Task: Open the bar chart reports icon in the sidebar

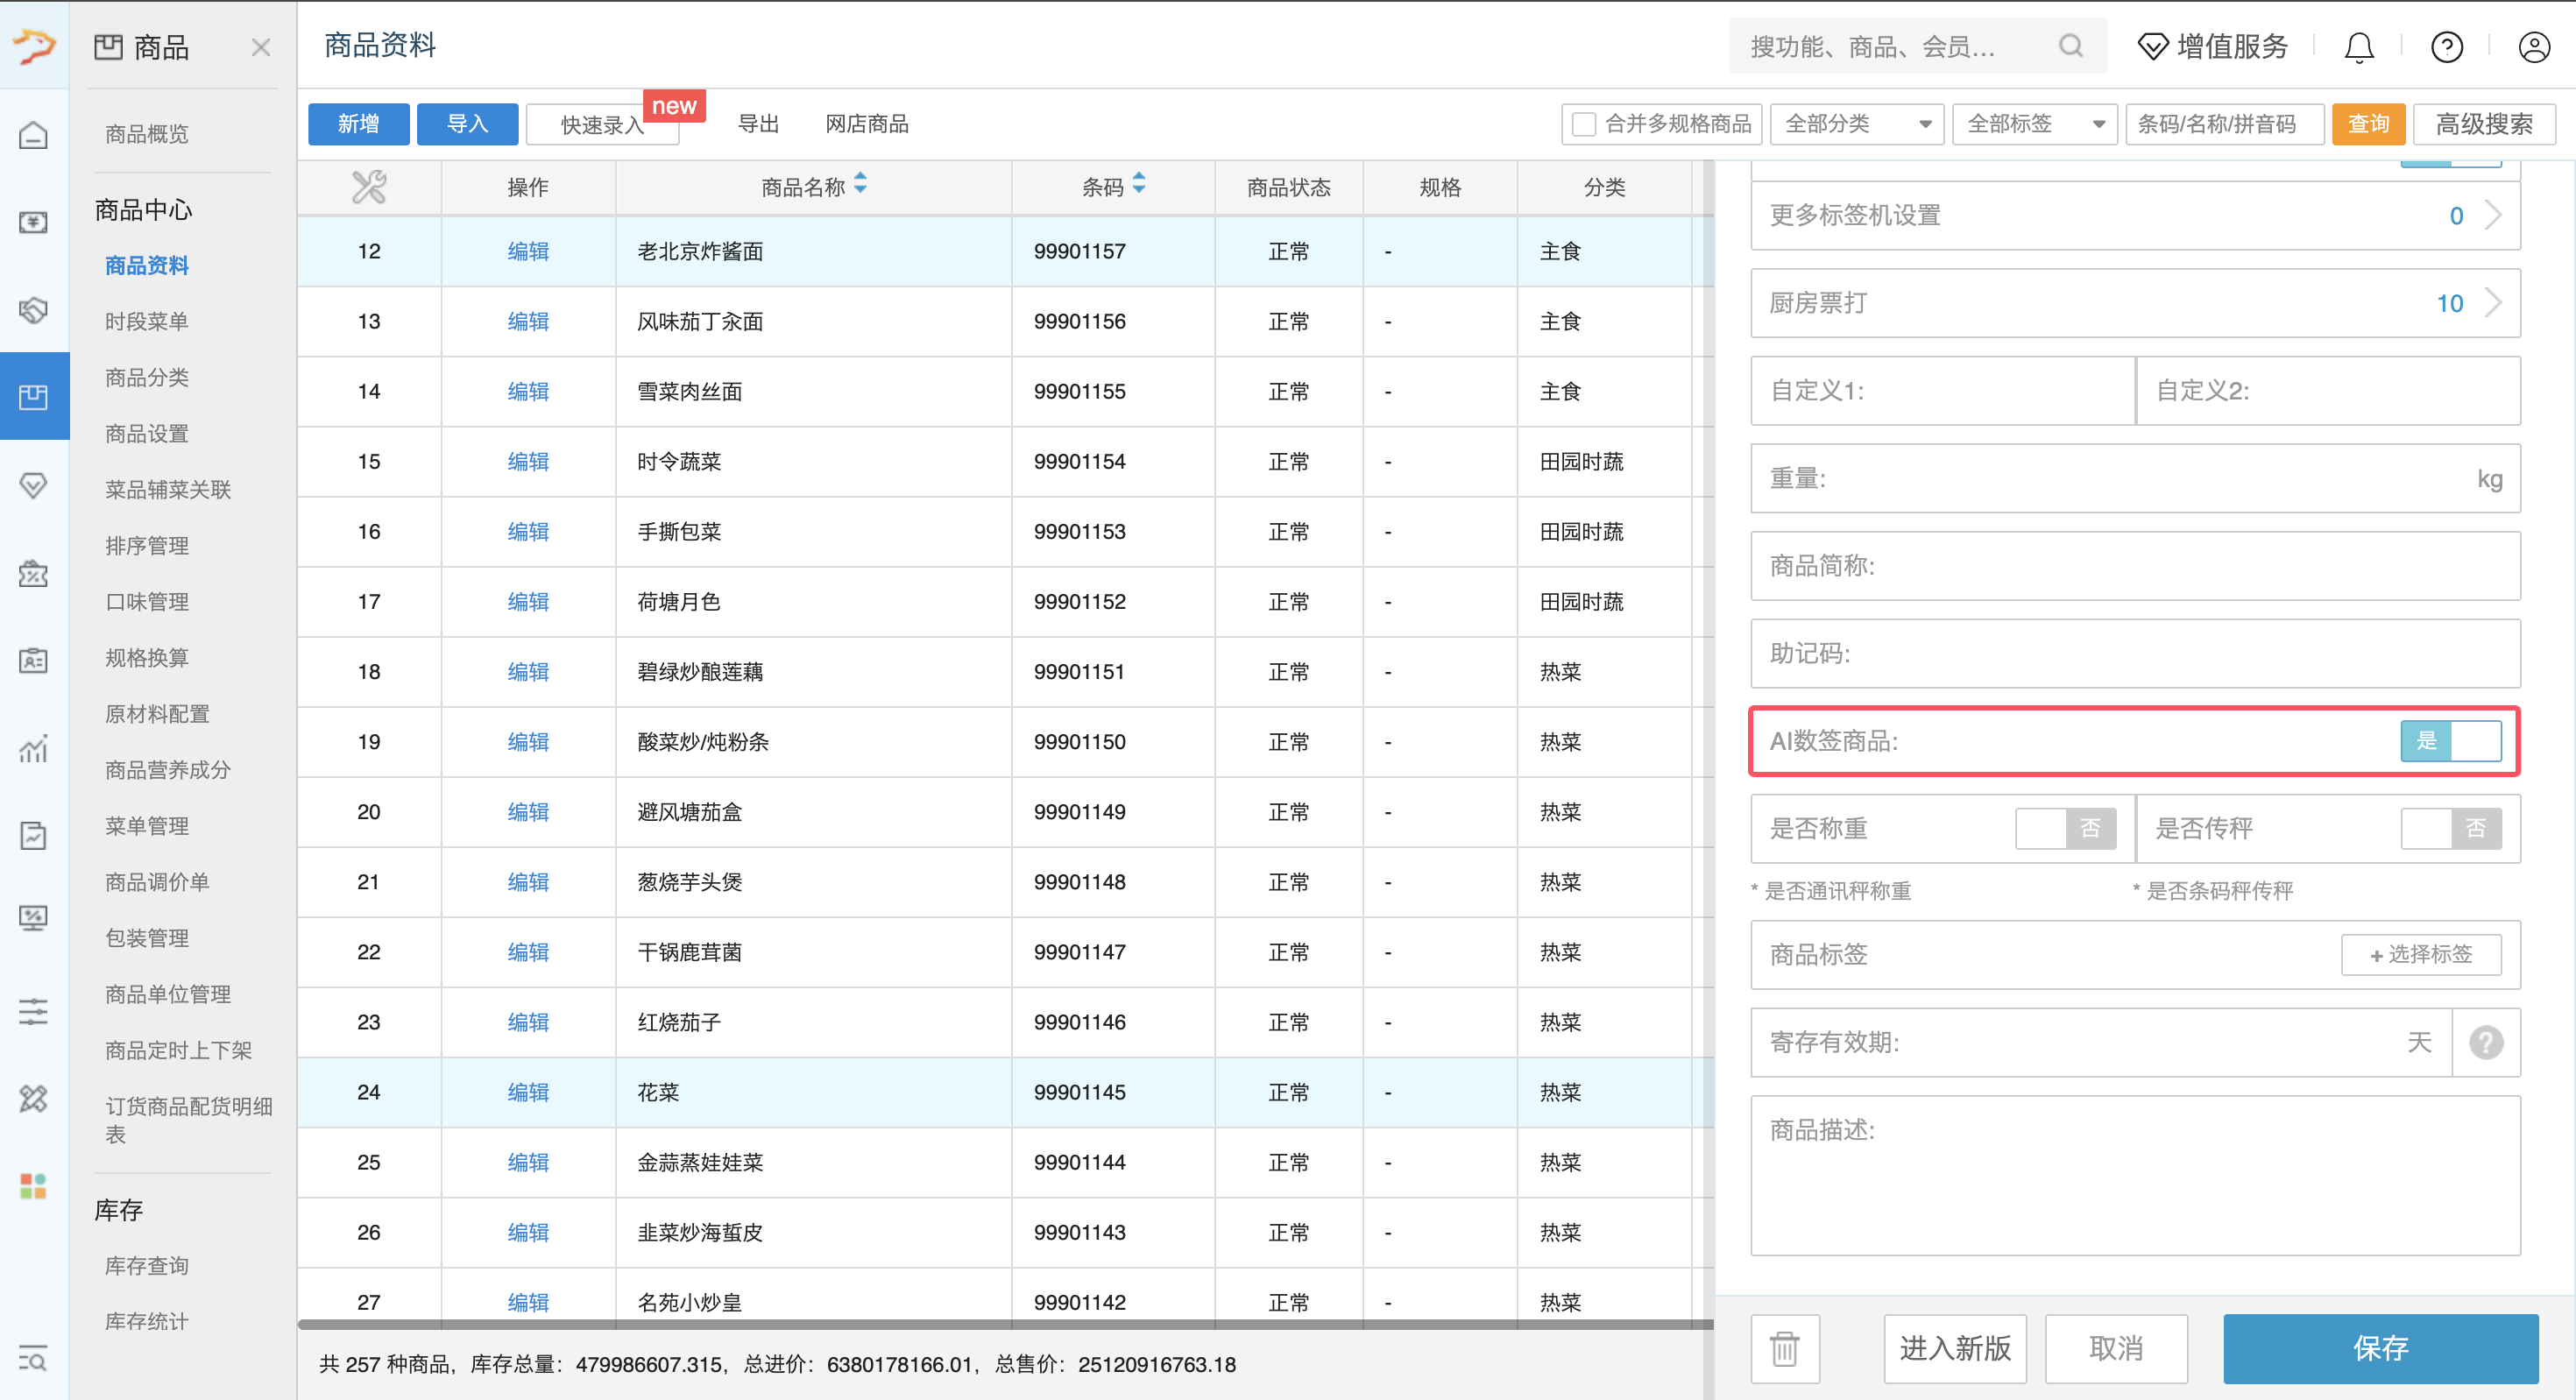Action: 34,748
